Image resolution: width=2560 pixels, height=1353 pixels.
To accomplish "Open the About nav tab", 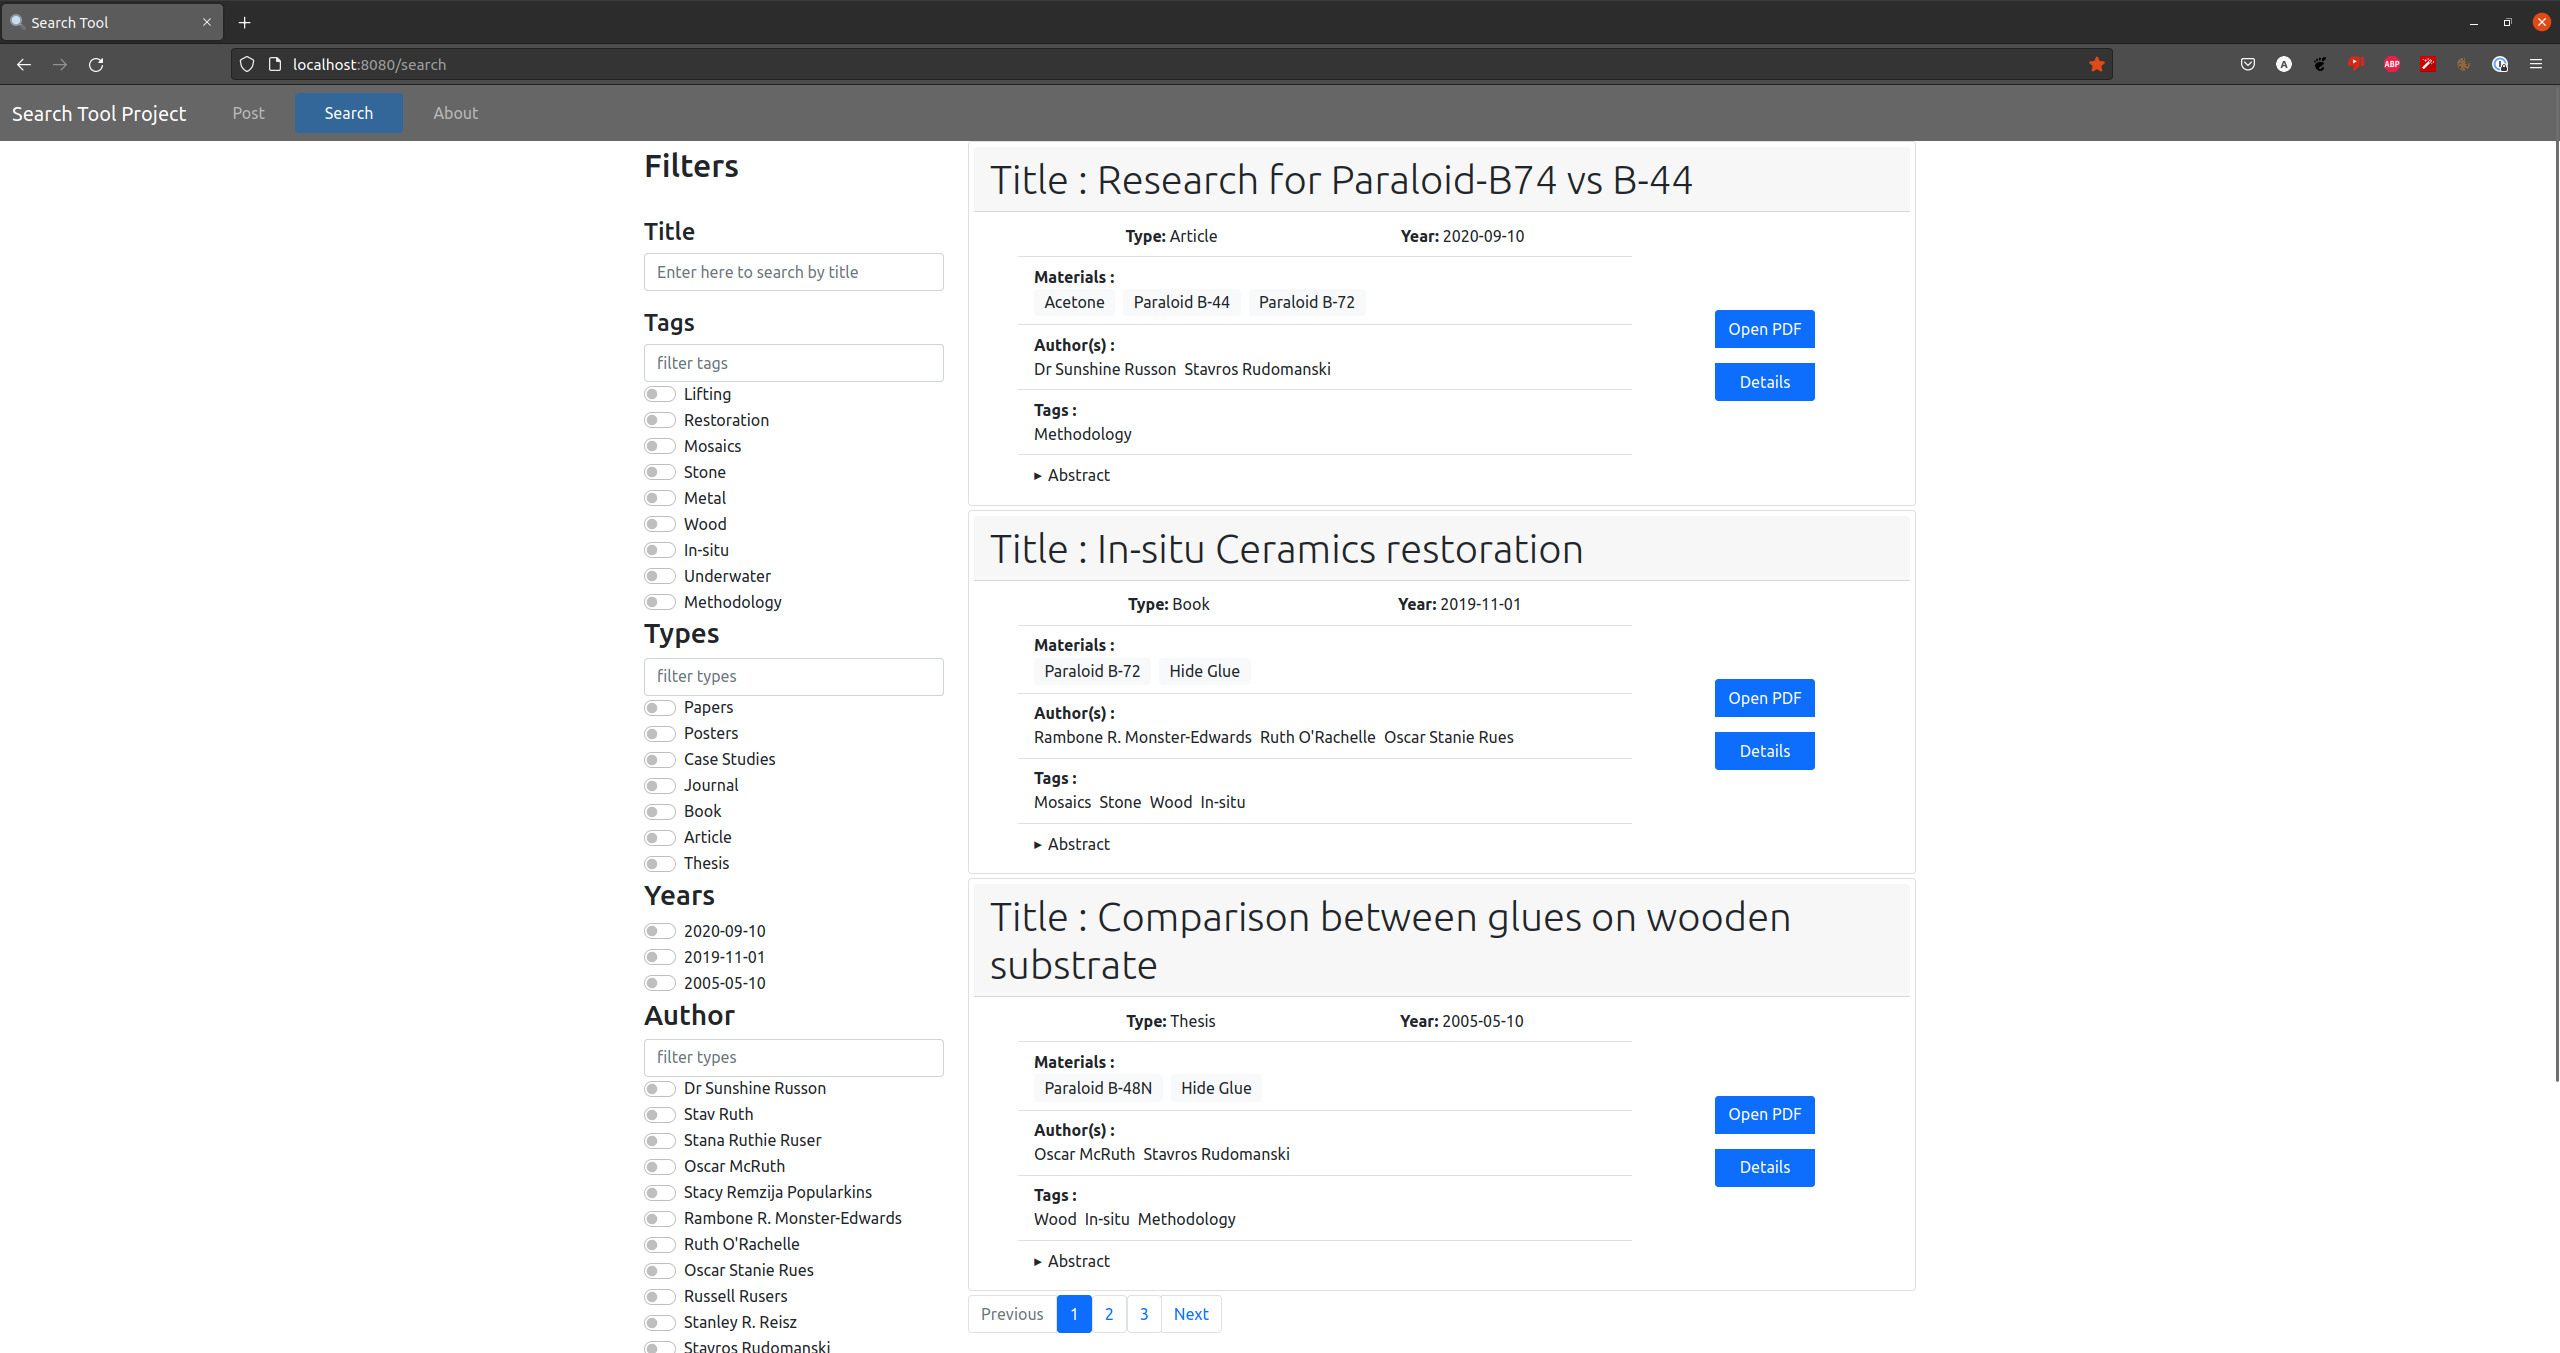I will [x=455, y=113].
